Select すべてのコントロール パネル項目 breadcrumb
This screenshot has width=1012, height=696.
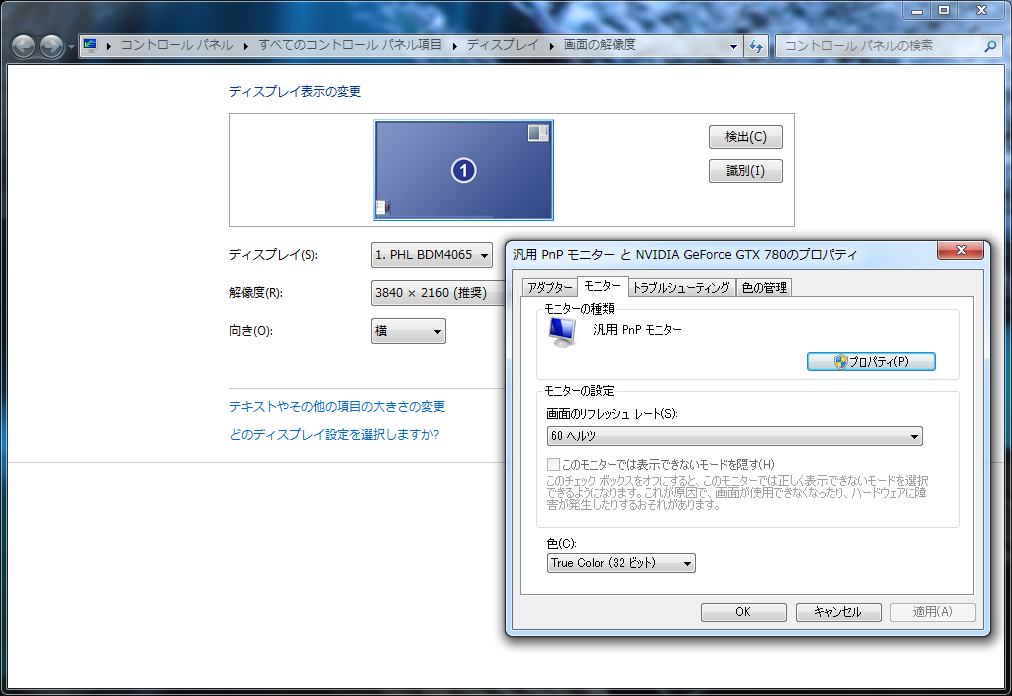(350, 45)
